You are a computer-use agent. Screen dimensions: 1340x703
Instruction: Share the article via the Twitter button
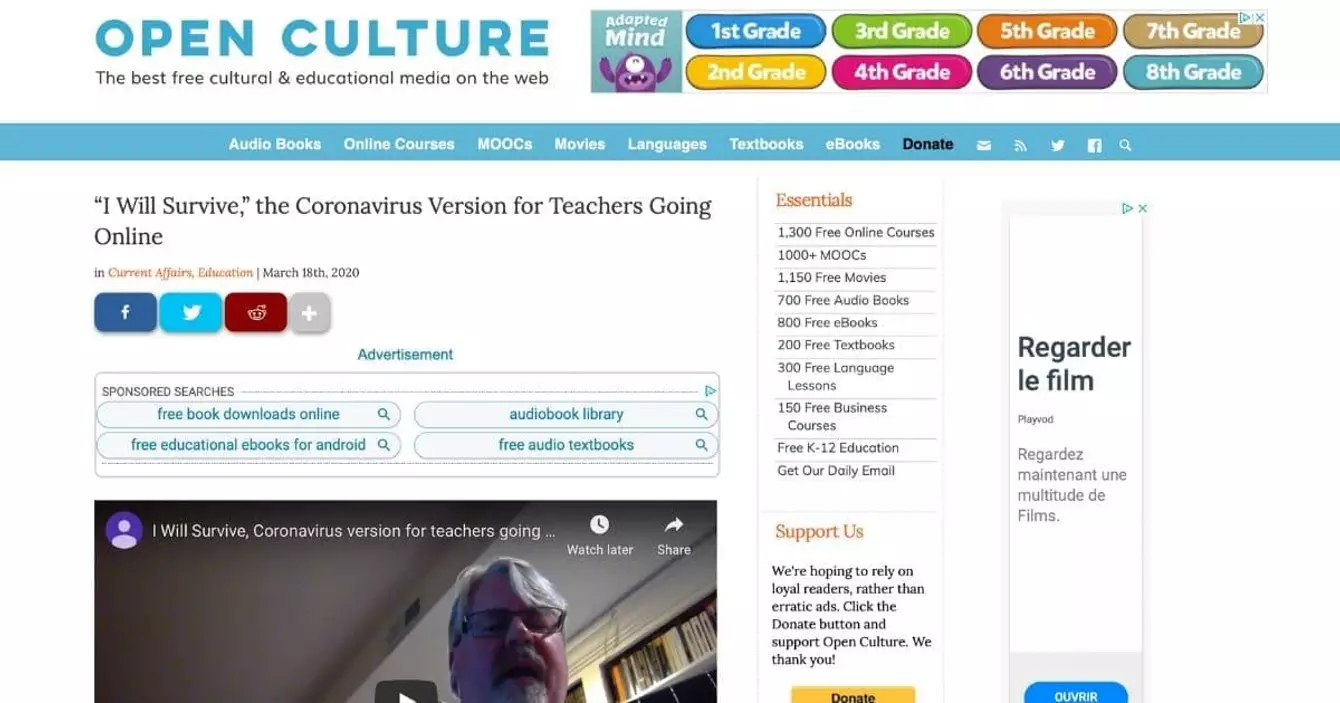pos(191,312)
